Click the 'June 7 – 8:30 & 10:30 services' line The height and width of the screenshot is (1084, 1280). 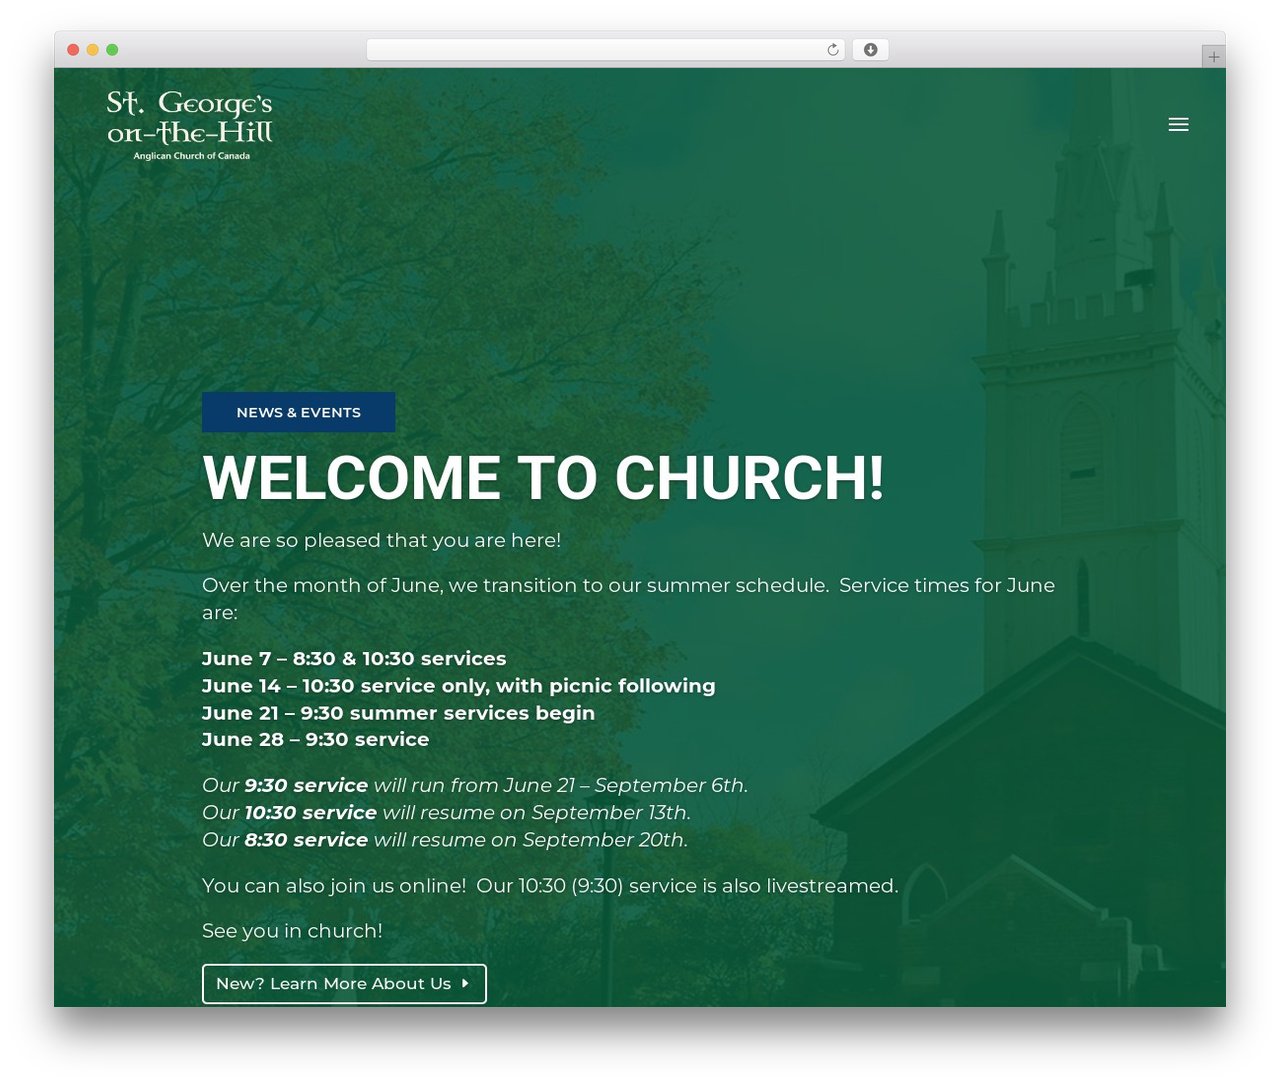click(x=354, y=659)
